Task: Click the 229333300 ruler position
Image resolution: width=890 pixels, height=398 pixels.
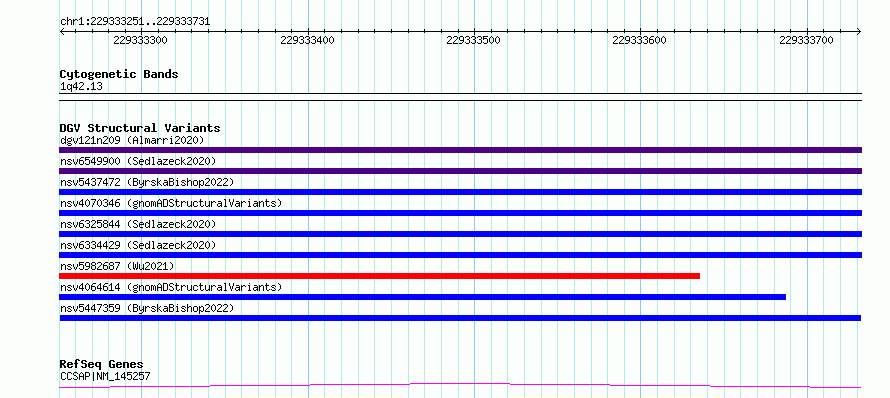Action: [140, 40]
